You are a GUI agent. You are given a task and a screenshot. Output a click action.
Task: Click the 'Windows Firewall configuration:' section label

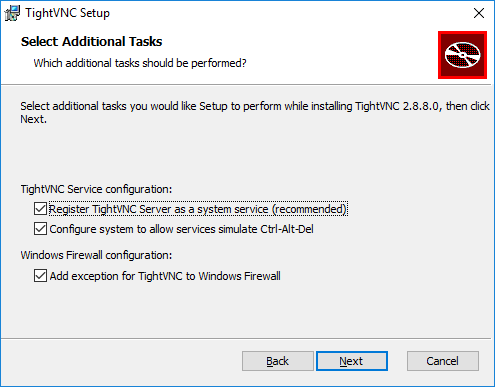[96, 255]
